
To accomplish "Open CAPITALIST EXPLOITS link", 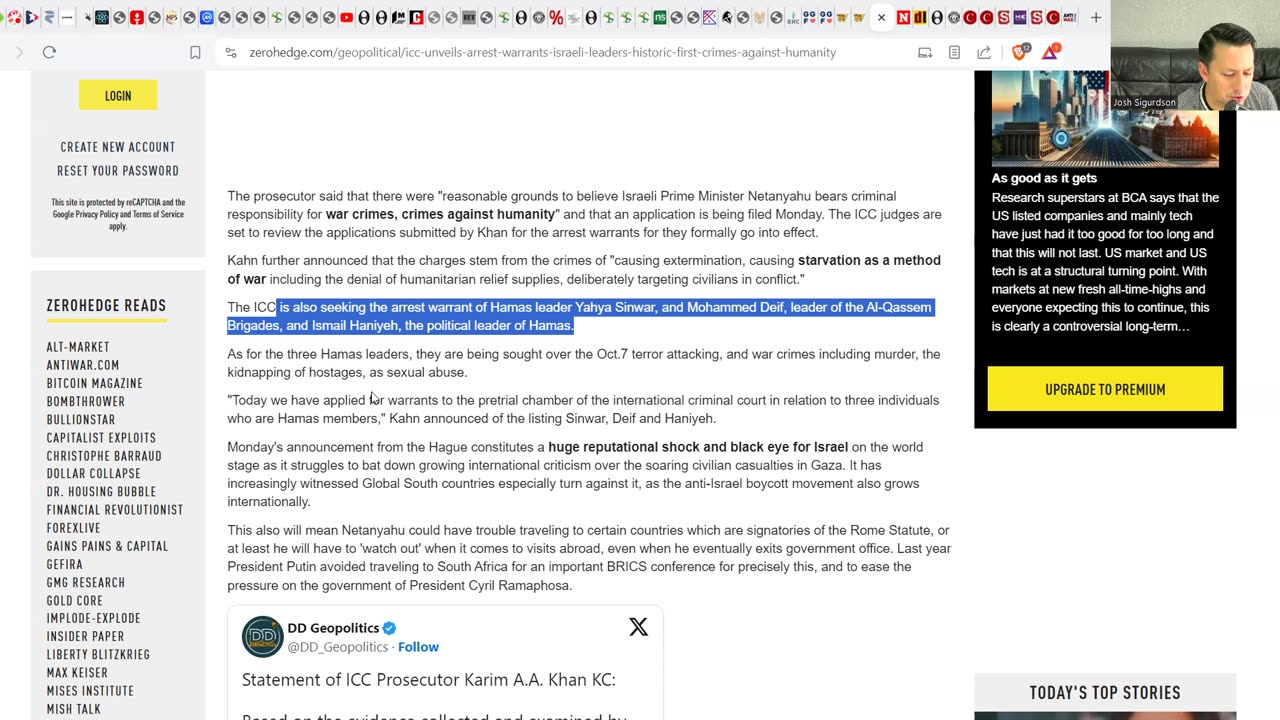I will (101, 438).
